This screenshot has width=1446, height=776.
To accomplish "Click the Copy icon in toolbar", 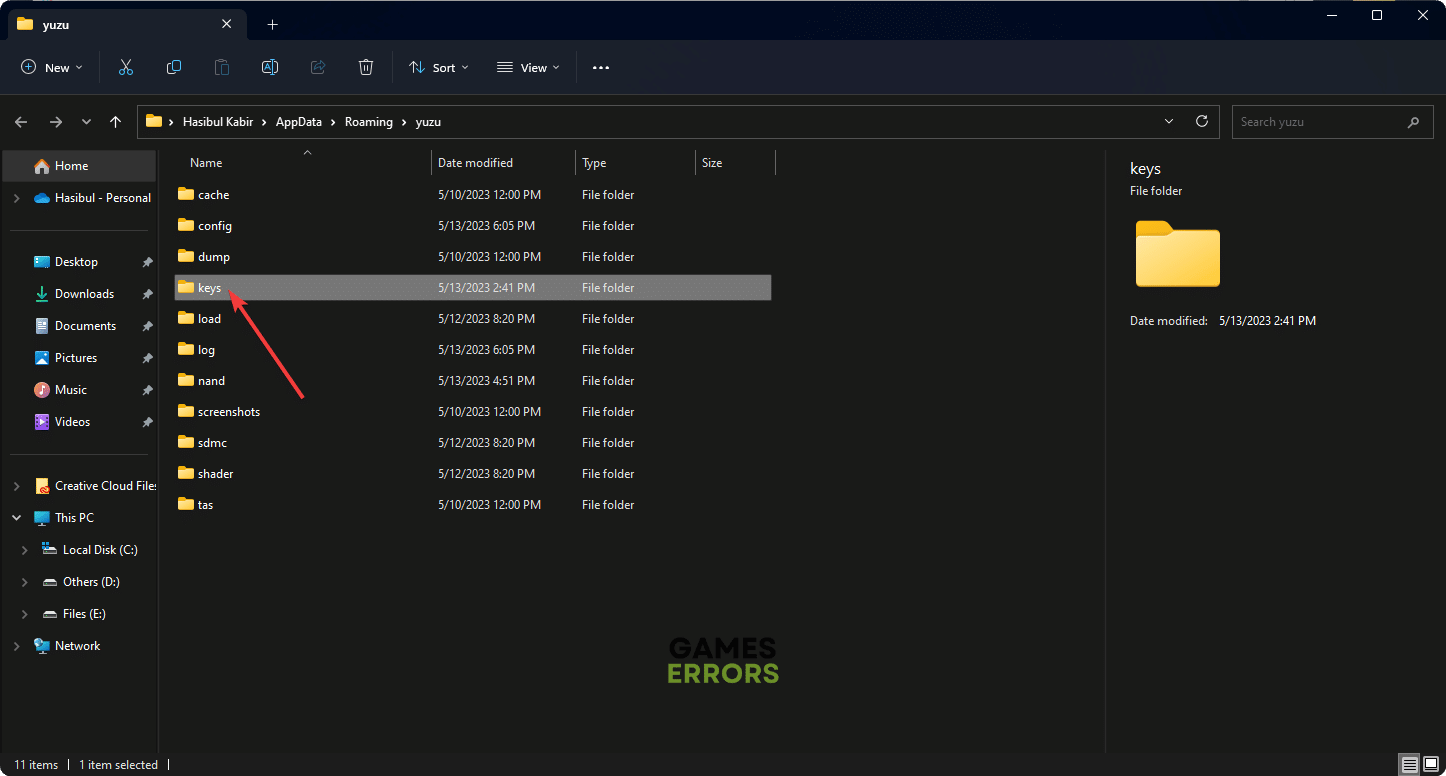I will click(174, 67).
